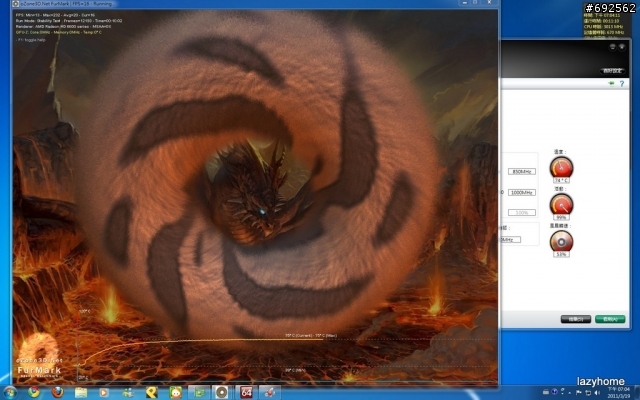Click the 1000MHz memory clock field
This screenshot has height=400, width=640.
pos(522,192)
